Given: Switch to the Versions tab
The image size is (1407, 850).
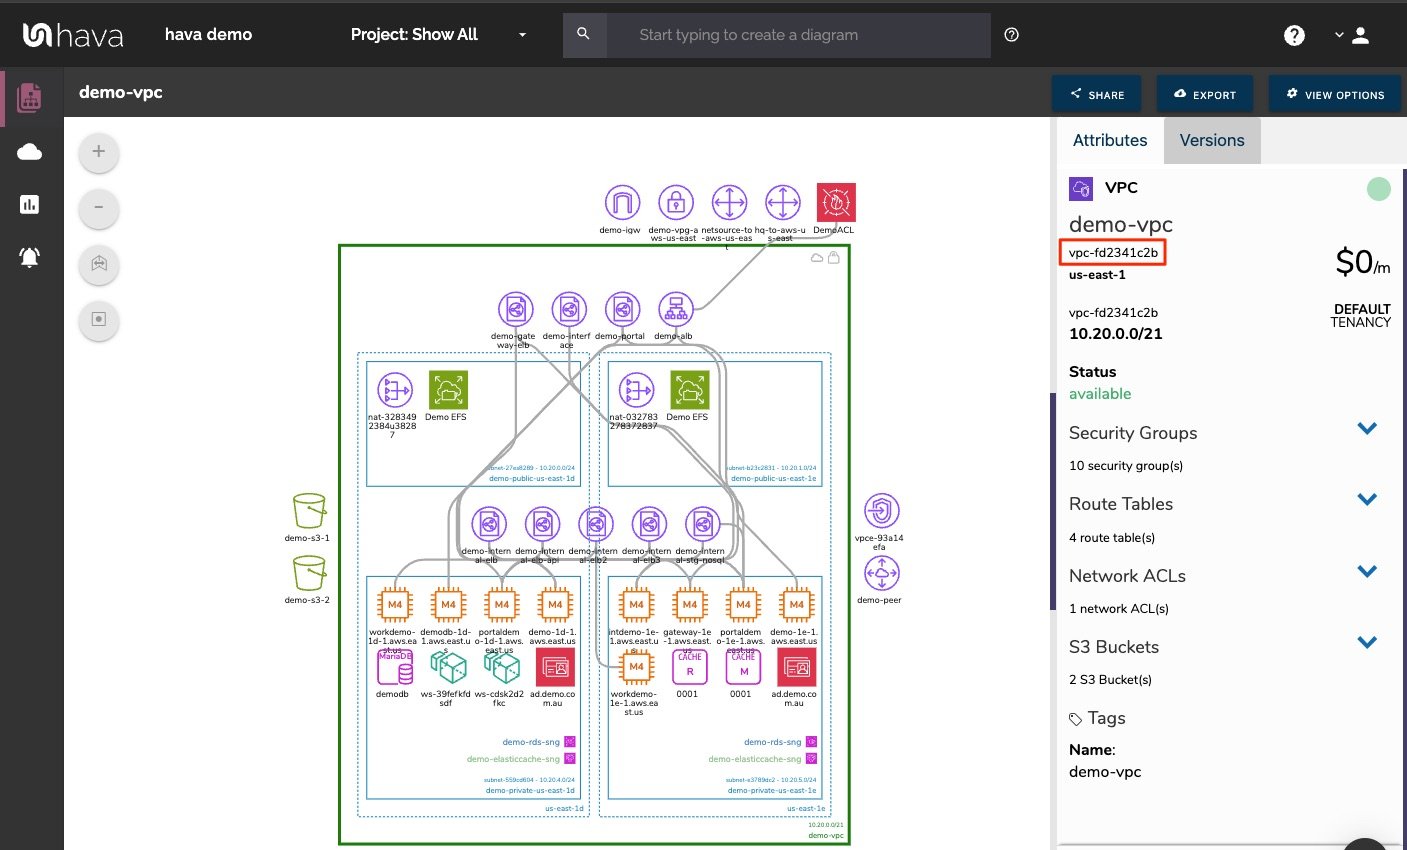Looking at the screenshot, I should point(1211,140).
